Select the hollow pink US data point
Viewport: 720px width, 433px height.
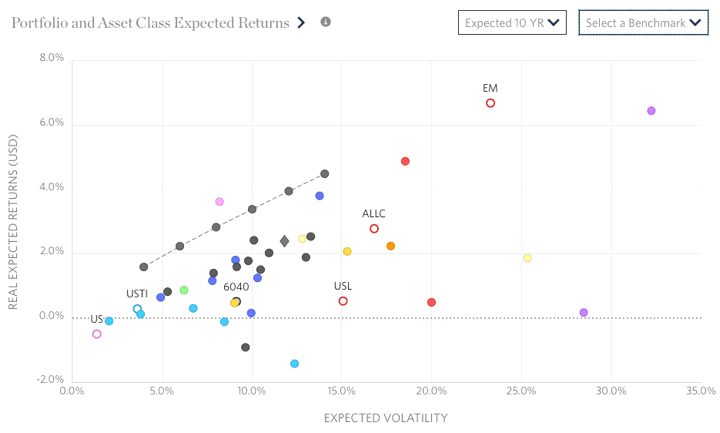click(97, 334)
